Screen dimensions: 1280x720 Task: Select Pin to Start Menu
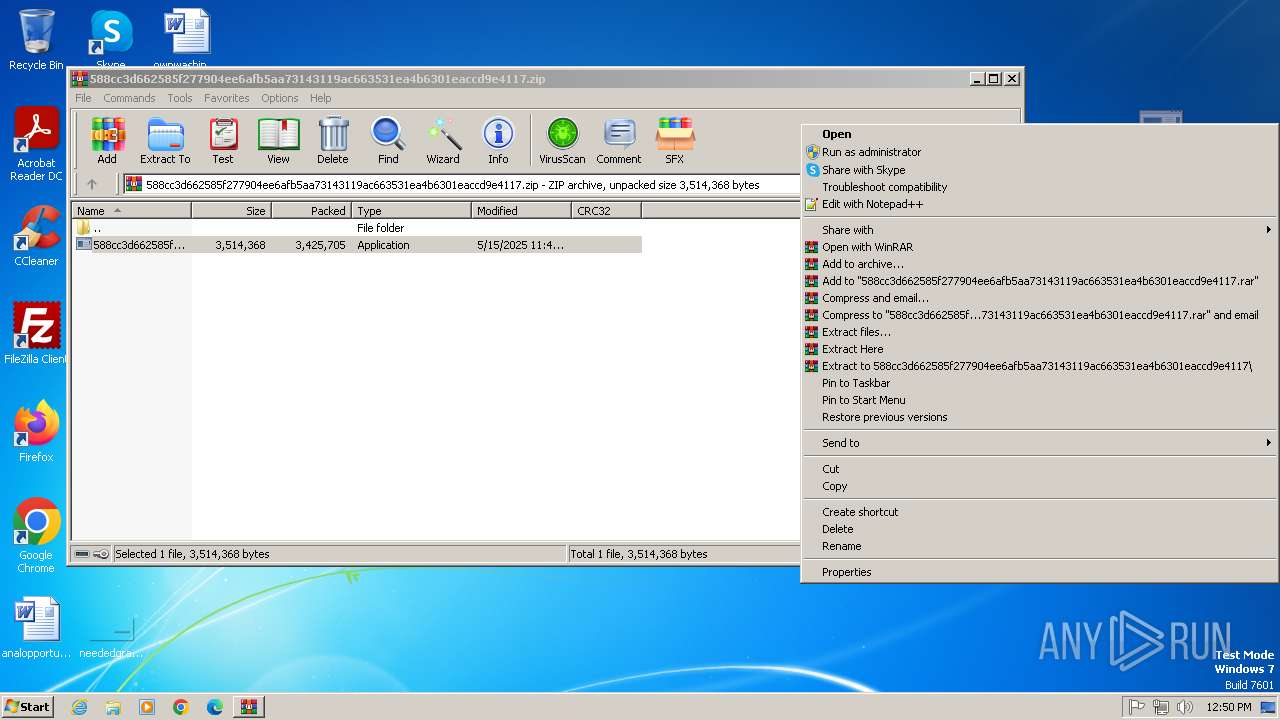coord(1040,400)
